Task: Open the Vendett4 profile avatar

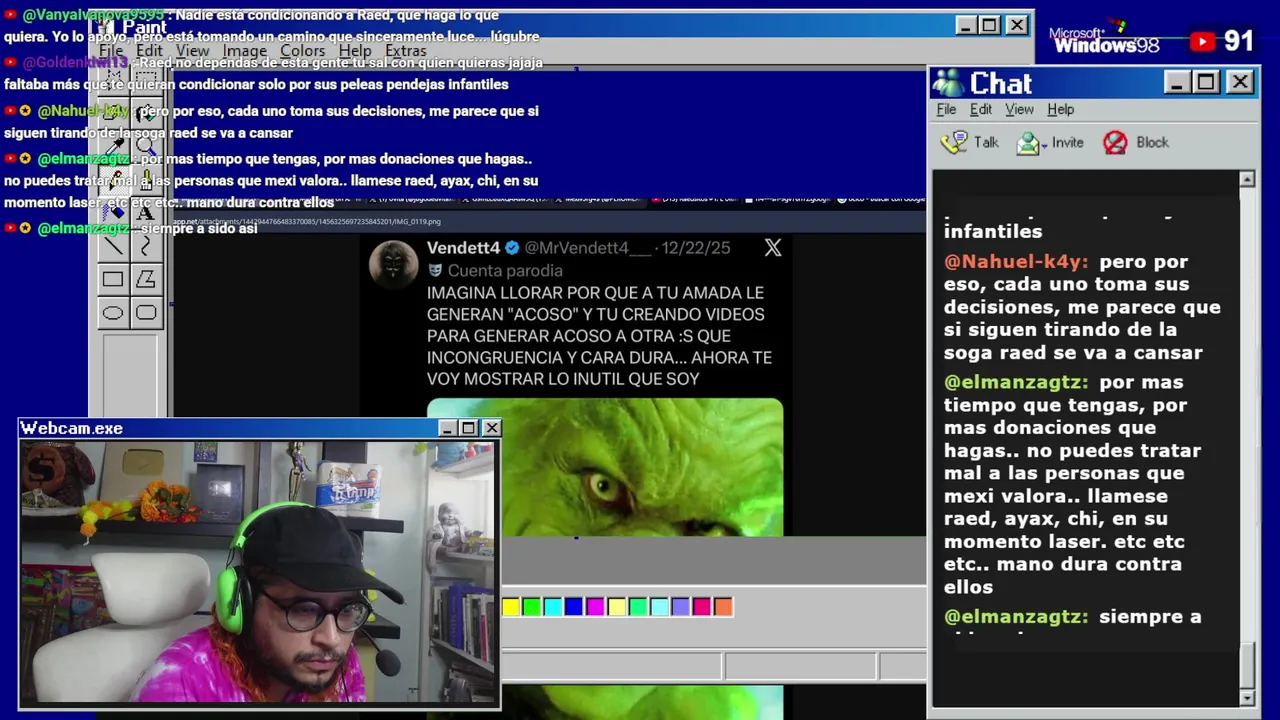Action: click(393, 264)
